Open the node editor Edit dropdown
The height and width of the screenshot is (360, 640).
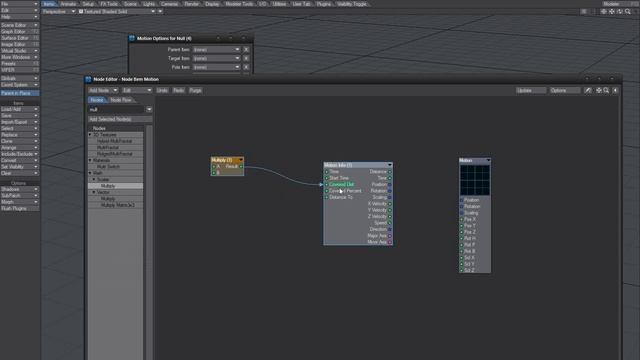pos(137,90)
